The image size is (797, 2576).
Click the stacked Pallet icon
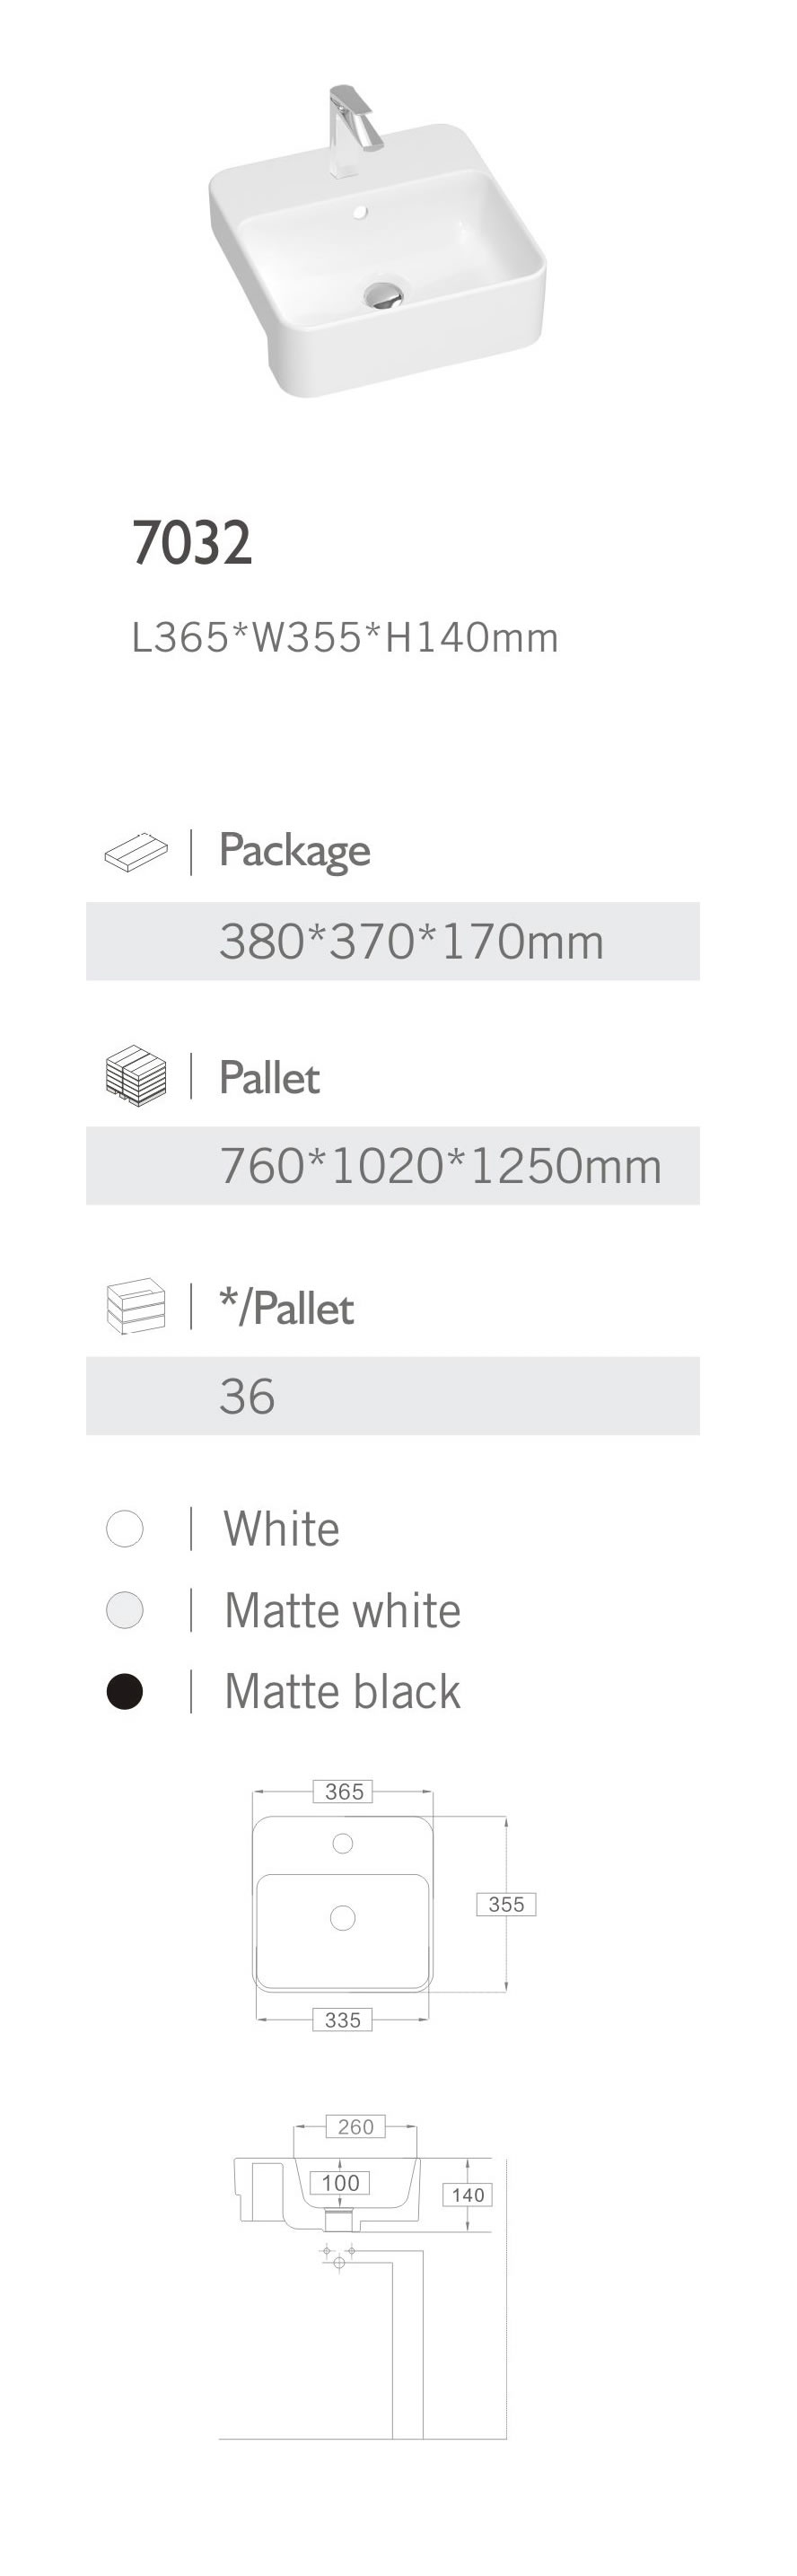[135, 1074]
